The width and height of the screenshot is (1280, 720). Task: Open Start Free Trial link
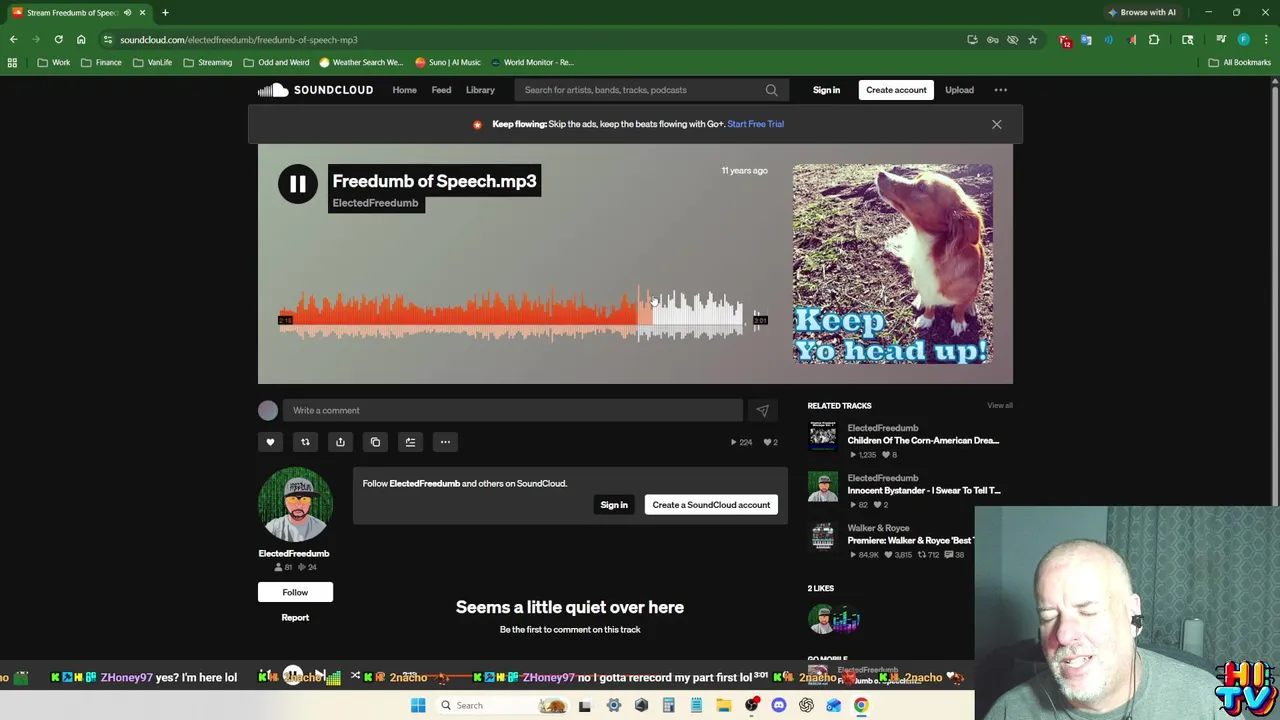[755, 124]
